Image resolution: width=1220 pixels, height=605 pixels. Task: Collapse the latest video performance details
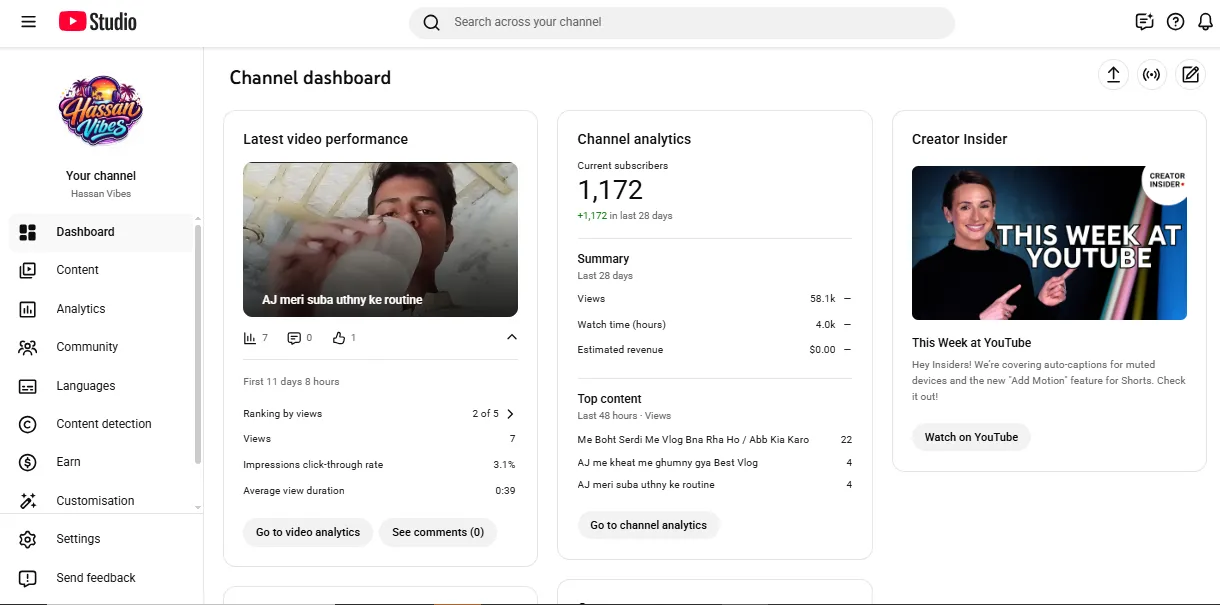click(x=512, y=338)
